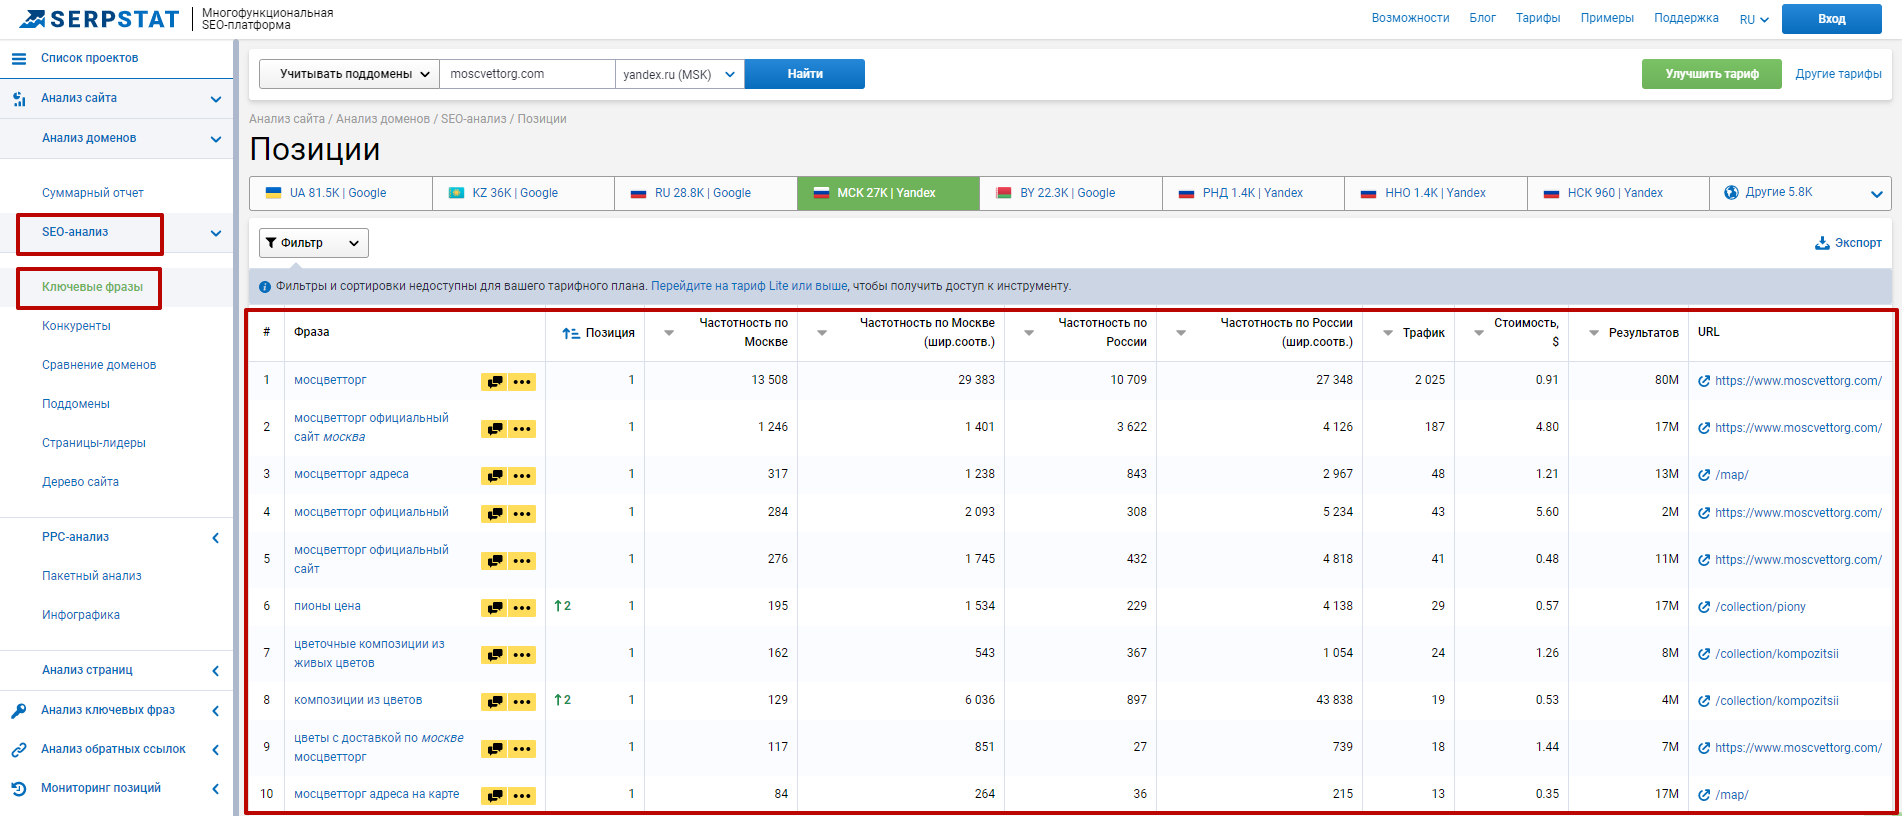Click the history icon for Мониторинг позиций
Viewport: 1902px width, 816px height.
[x=18, y=789]
